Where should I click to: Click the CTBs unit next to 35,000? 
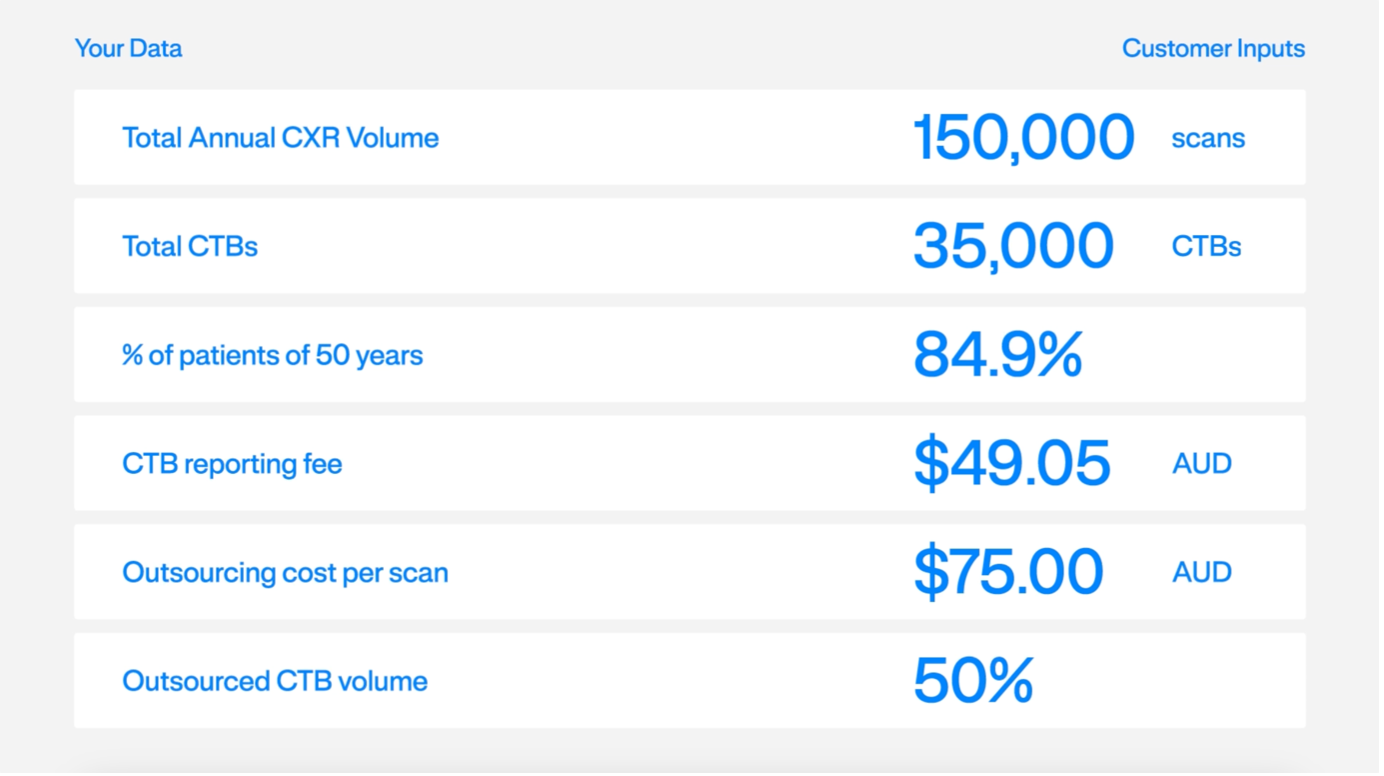click(x=1206, y=246)
